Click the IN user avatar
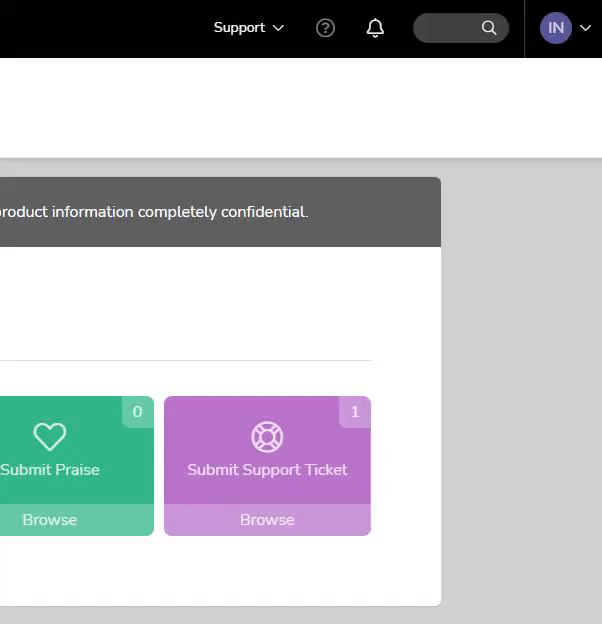 555,28
